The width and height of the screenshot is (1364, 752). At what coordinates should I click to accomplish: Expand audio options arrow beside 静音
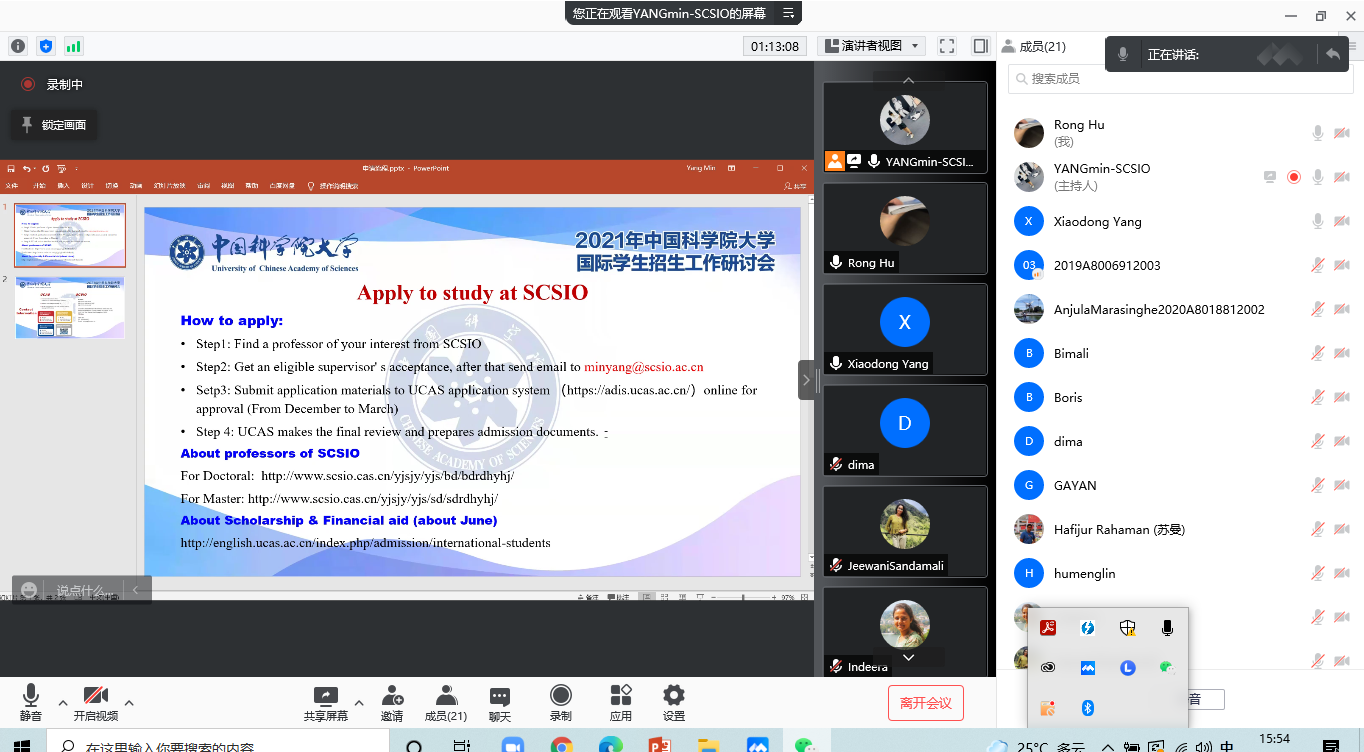[63, 702]
